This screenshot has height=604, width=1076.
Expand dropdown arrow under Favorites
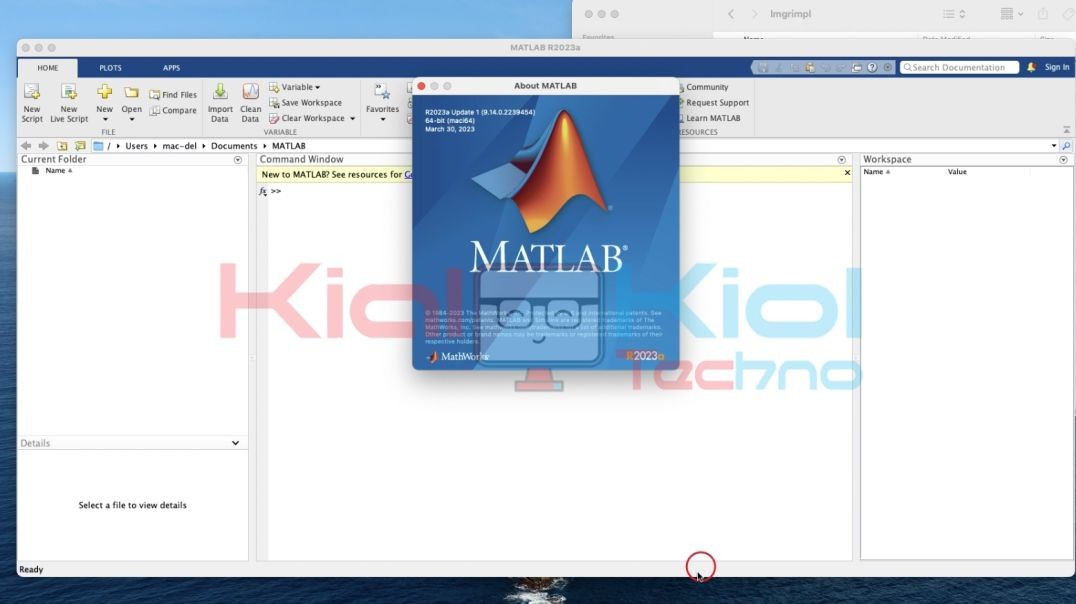coord(383,119)
